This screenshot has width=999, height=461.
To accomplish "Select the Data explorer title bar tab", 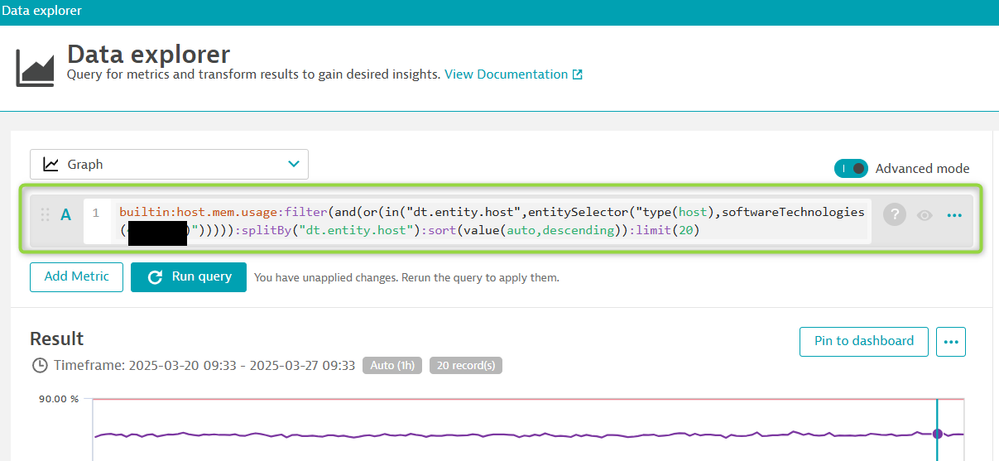I will (x=42, y=11).
